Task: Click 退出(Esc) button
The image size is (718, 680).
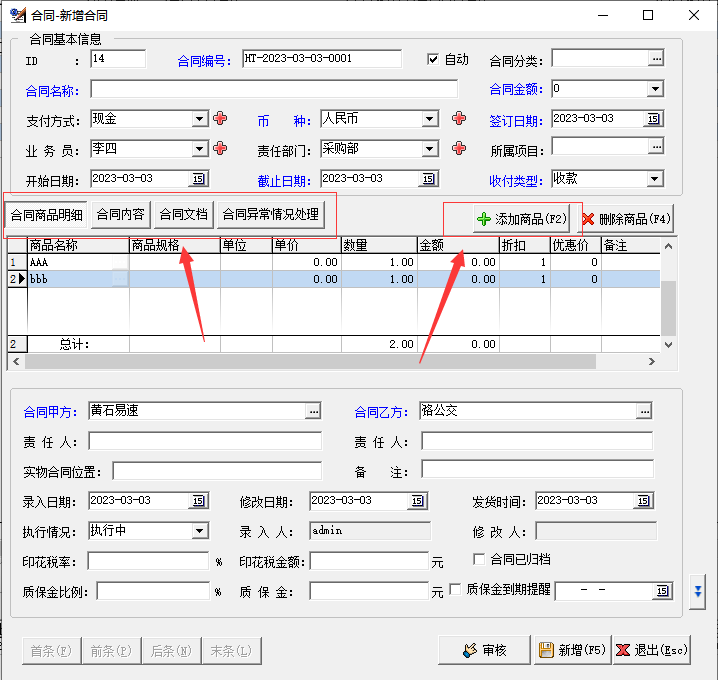Action: [x=652, y=650]
